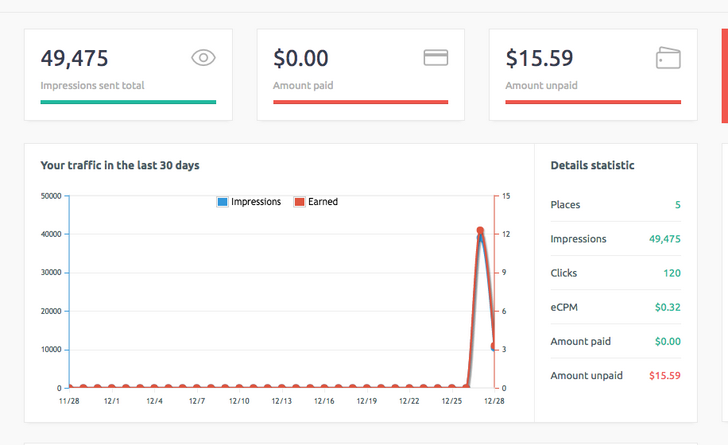Click the eCPM value $0.32
The image size is (728, 445).
click(667, 307)
